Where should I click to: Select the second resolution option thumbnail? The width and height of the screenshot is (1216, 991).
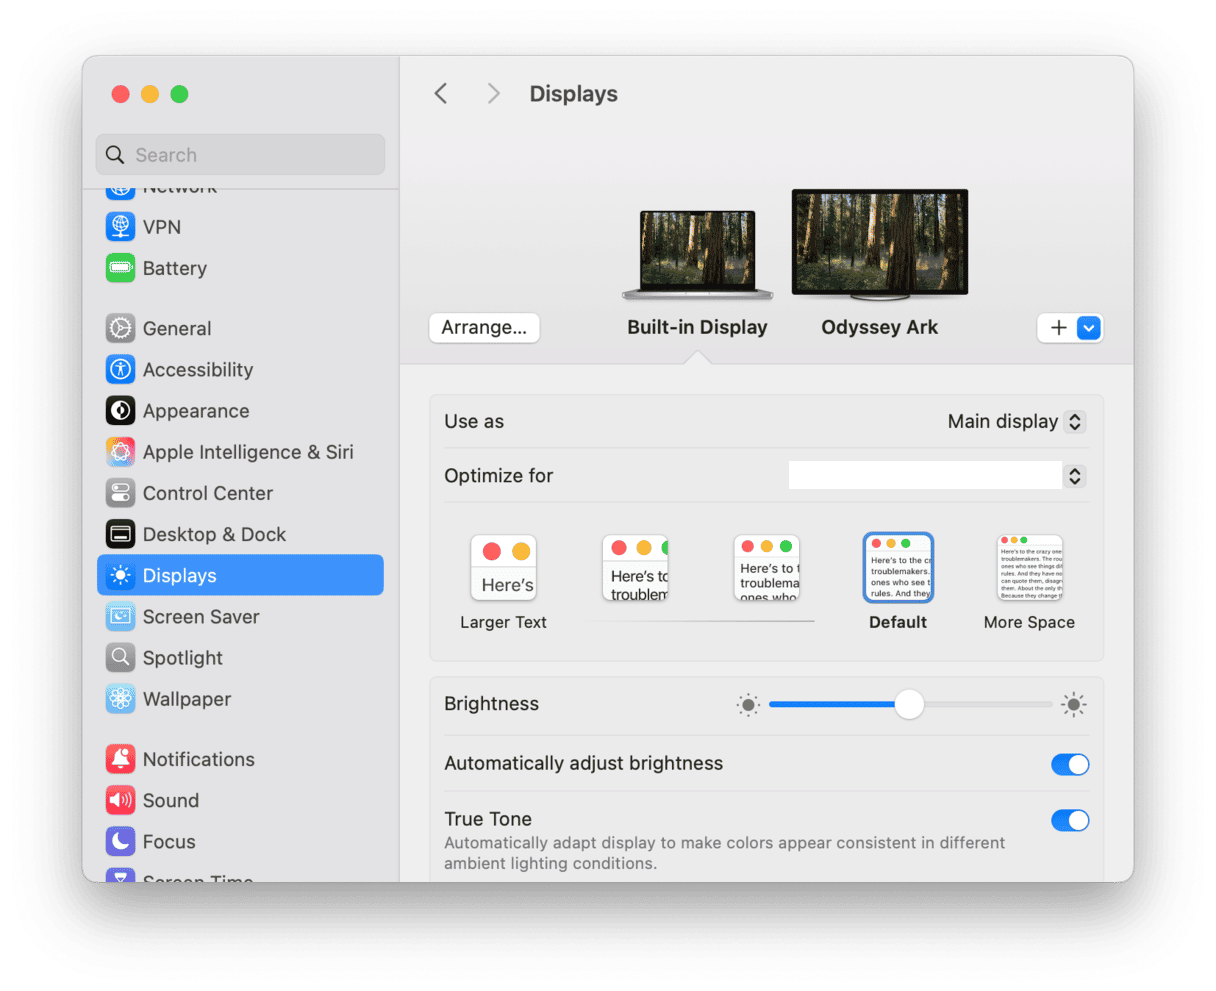point(635,568)
